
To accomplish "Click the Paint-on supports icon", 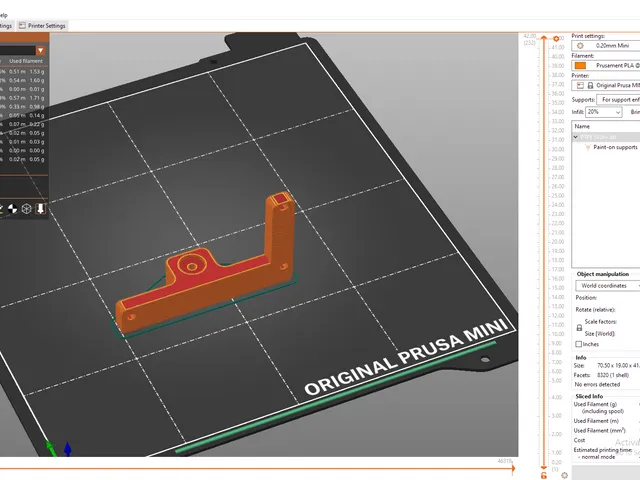I will click(587, 147).
